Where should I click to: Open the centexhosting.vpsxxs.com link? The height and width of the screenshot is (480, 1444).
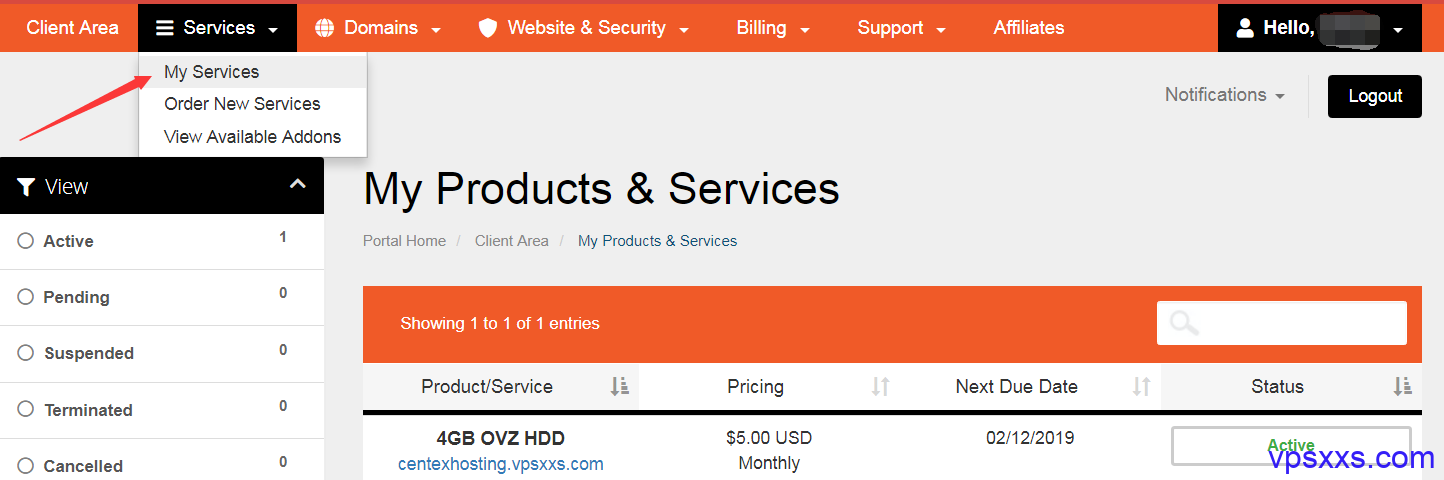pos(501,464)
